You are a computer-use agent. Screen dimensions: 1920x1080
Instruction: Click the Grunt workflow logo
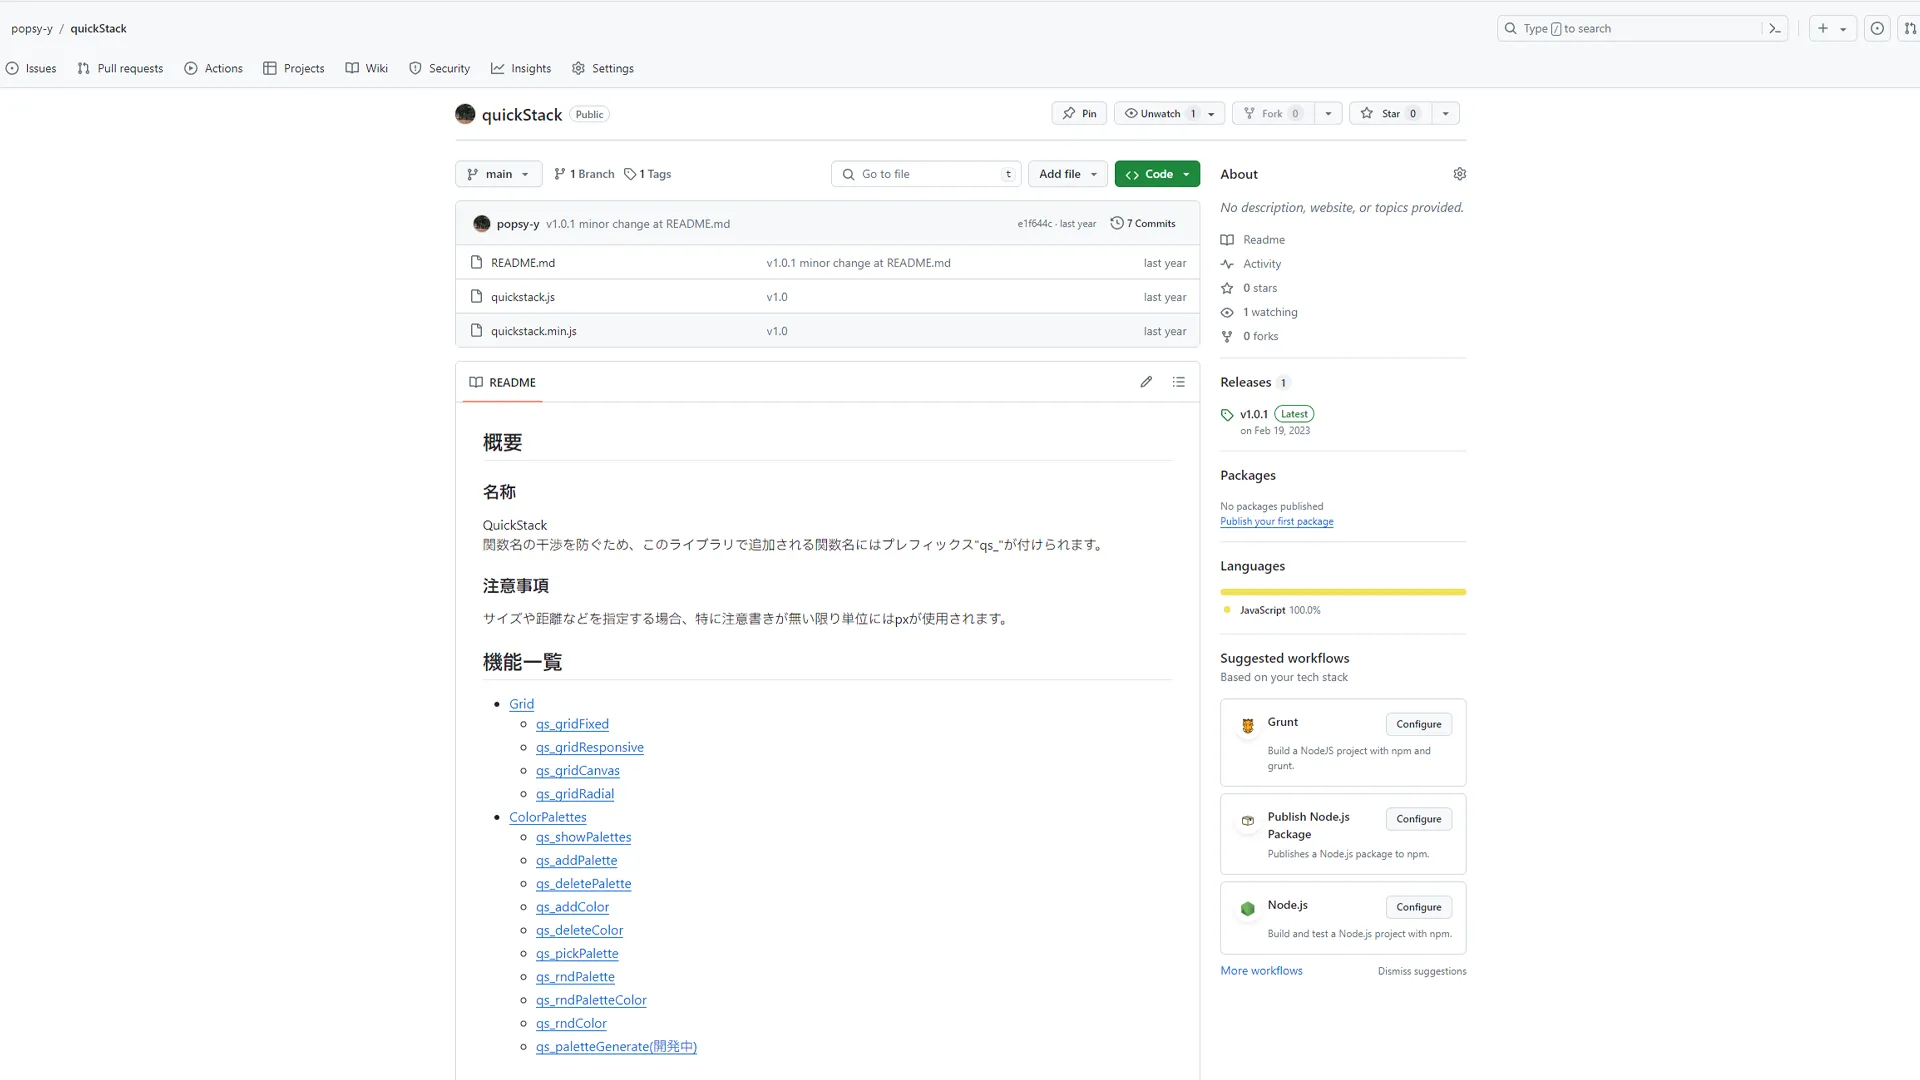[1247, 726]
